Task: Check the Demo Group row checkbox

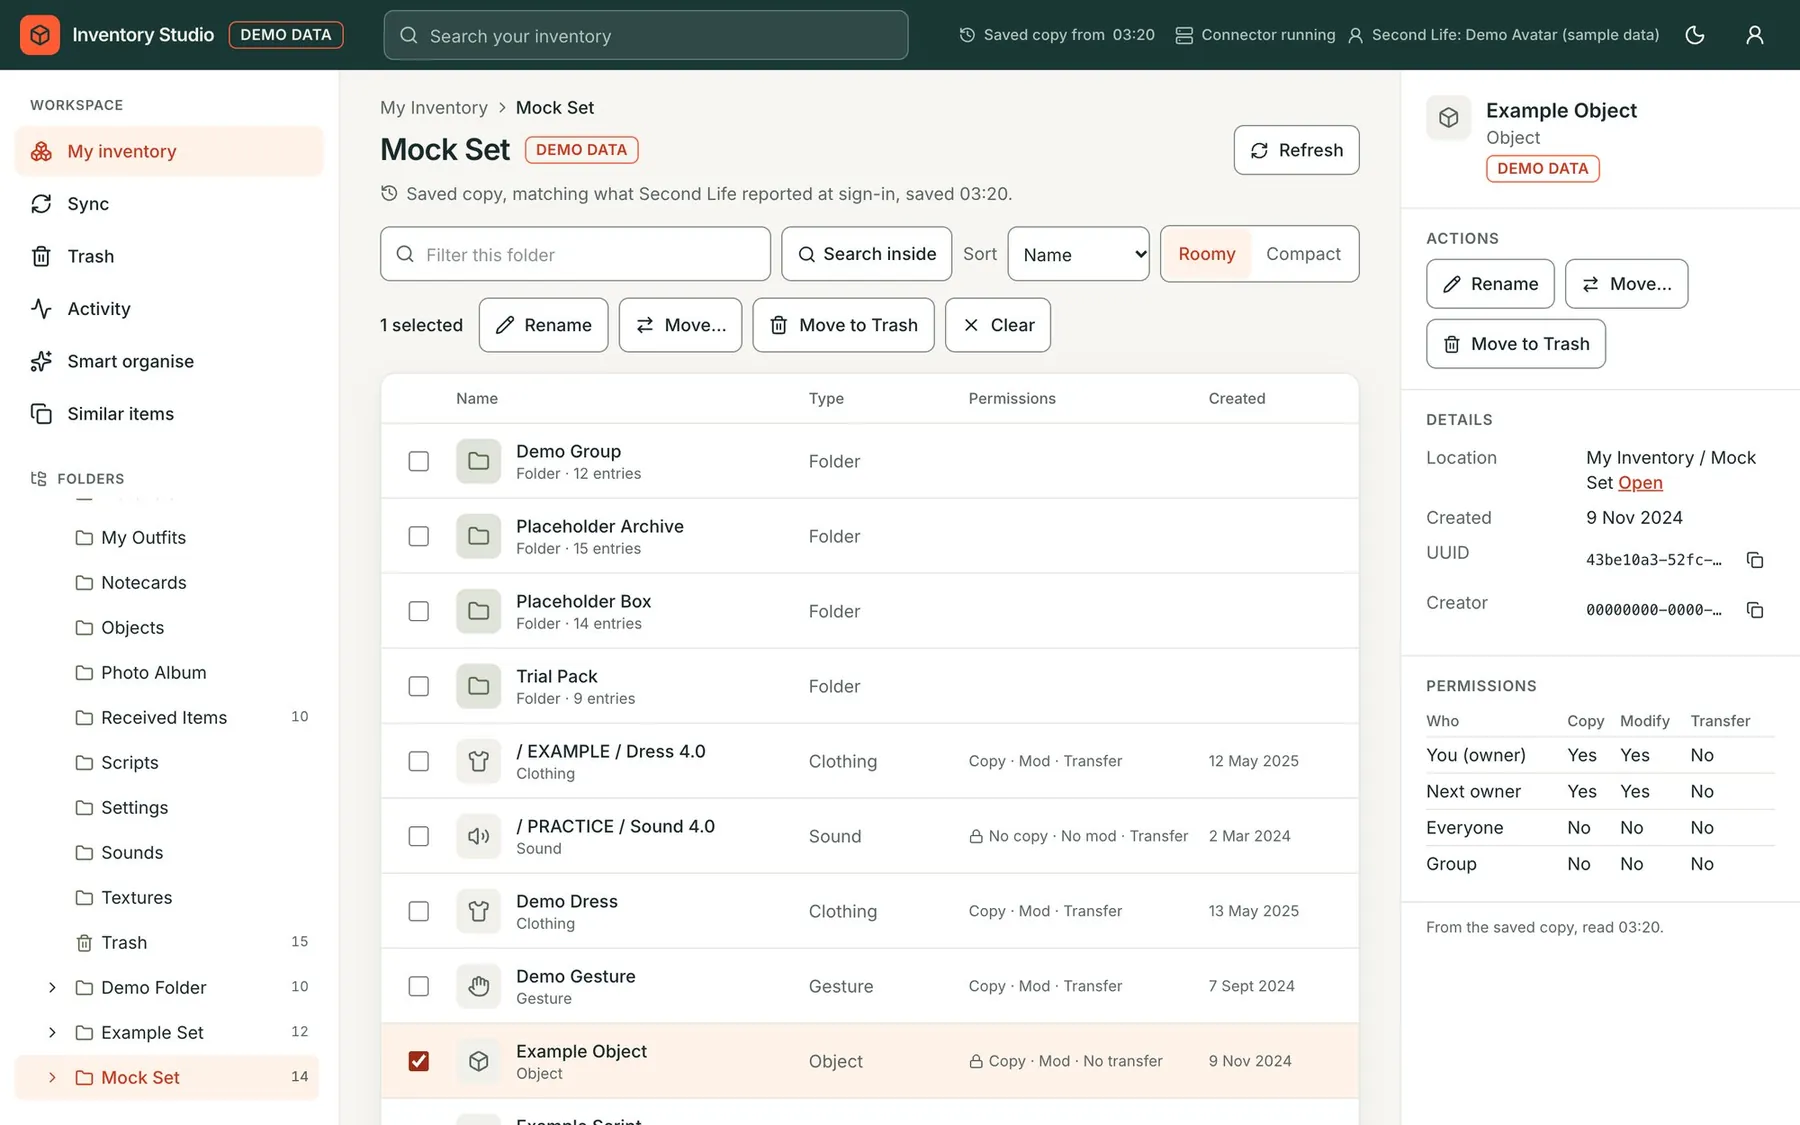Action: (419, 461)
